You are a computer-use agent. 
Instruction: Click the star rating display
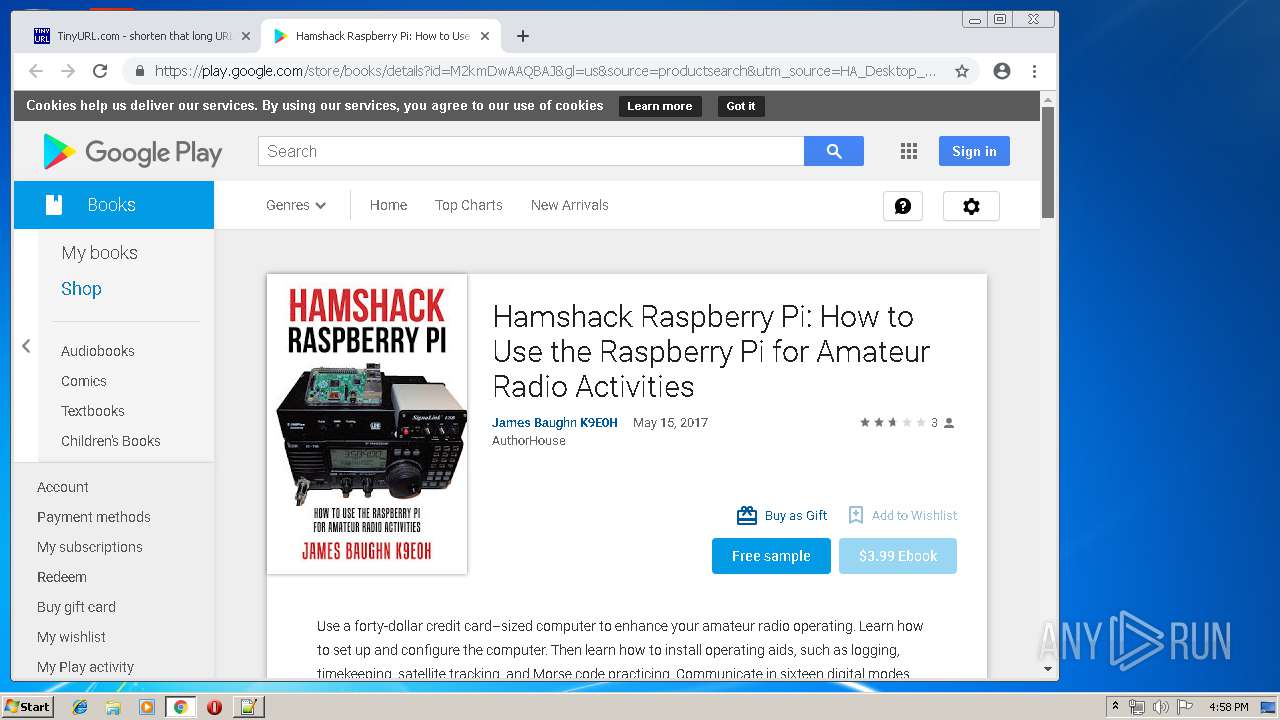click(x=893, y=423)
